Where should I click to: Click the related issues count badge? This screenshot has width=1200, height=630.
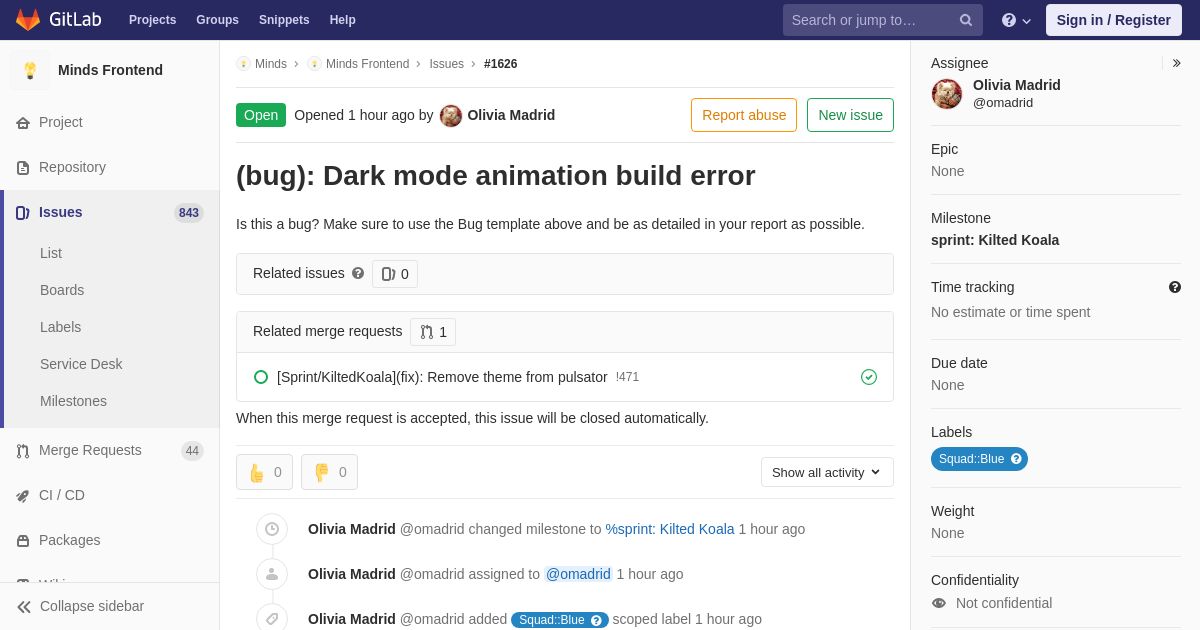pyautogui.click(x=395, y=274)
